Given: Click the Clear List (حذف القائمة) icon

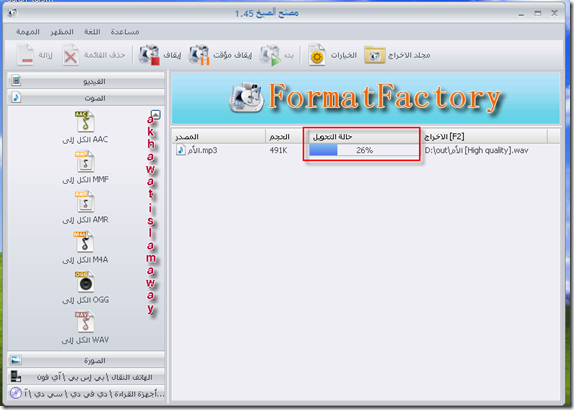Looking at the screenshot, I should click(70, 55).
